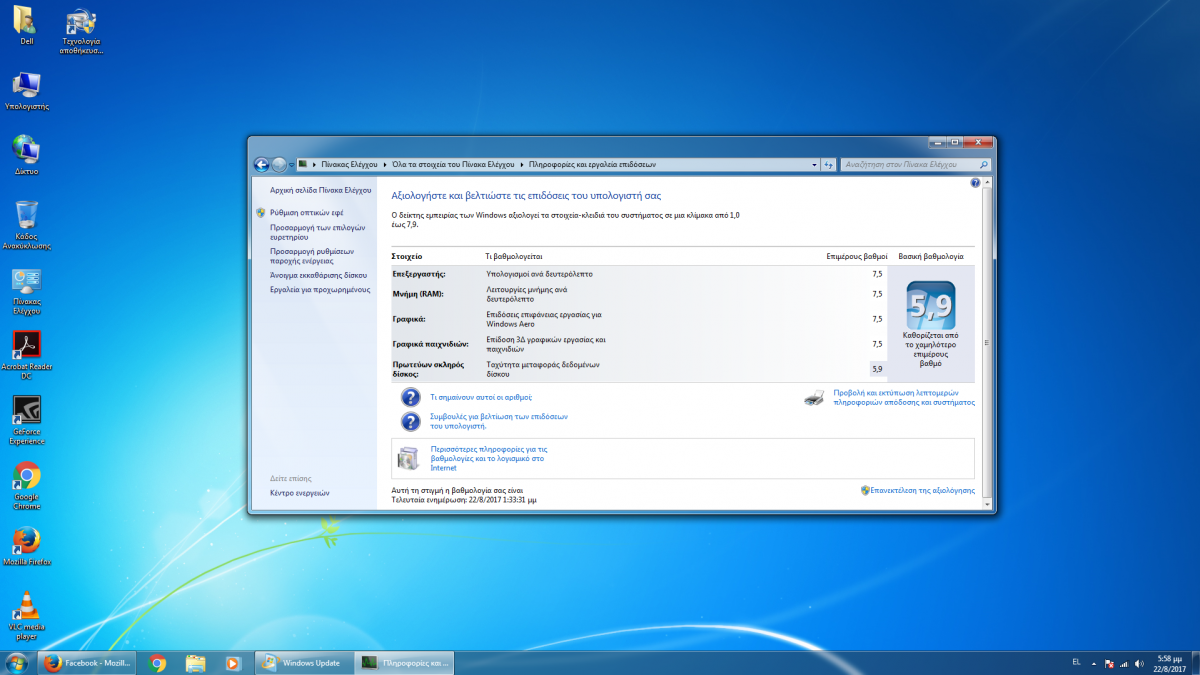The width and height of the screenshot is (1200, 675).
Task: Click the printer icon for detailed info
Action: point(815,397)
